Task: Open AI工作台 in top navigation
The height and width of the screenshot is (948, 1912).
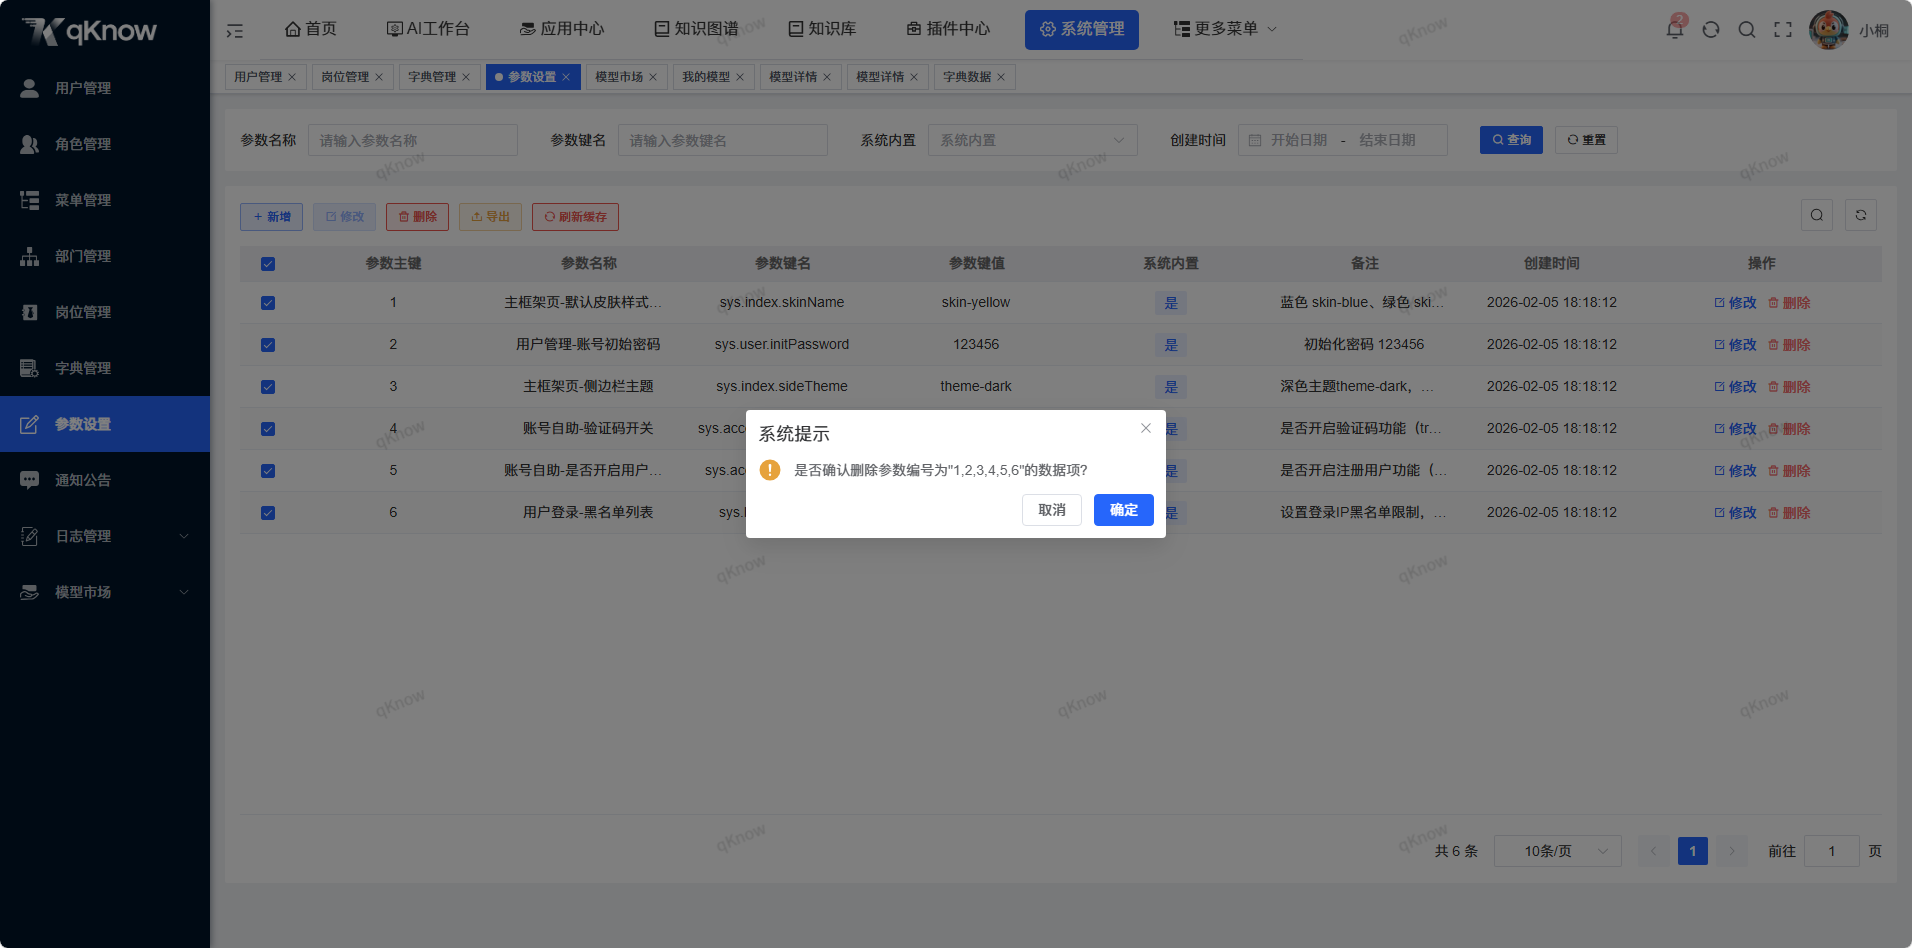Action: click(x=428, y=29)
